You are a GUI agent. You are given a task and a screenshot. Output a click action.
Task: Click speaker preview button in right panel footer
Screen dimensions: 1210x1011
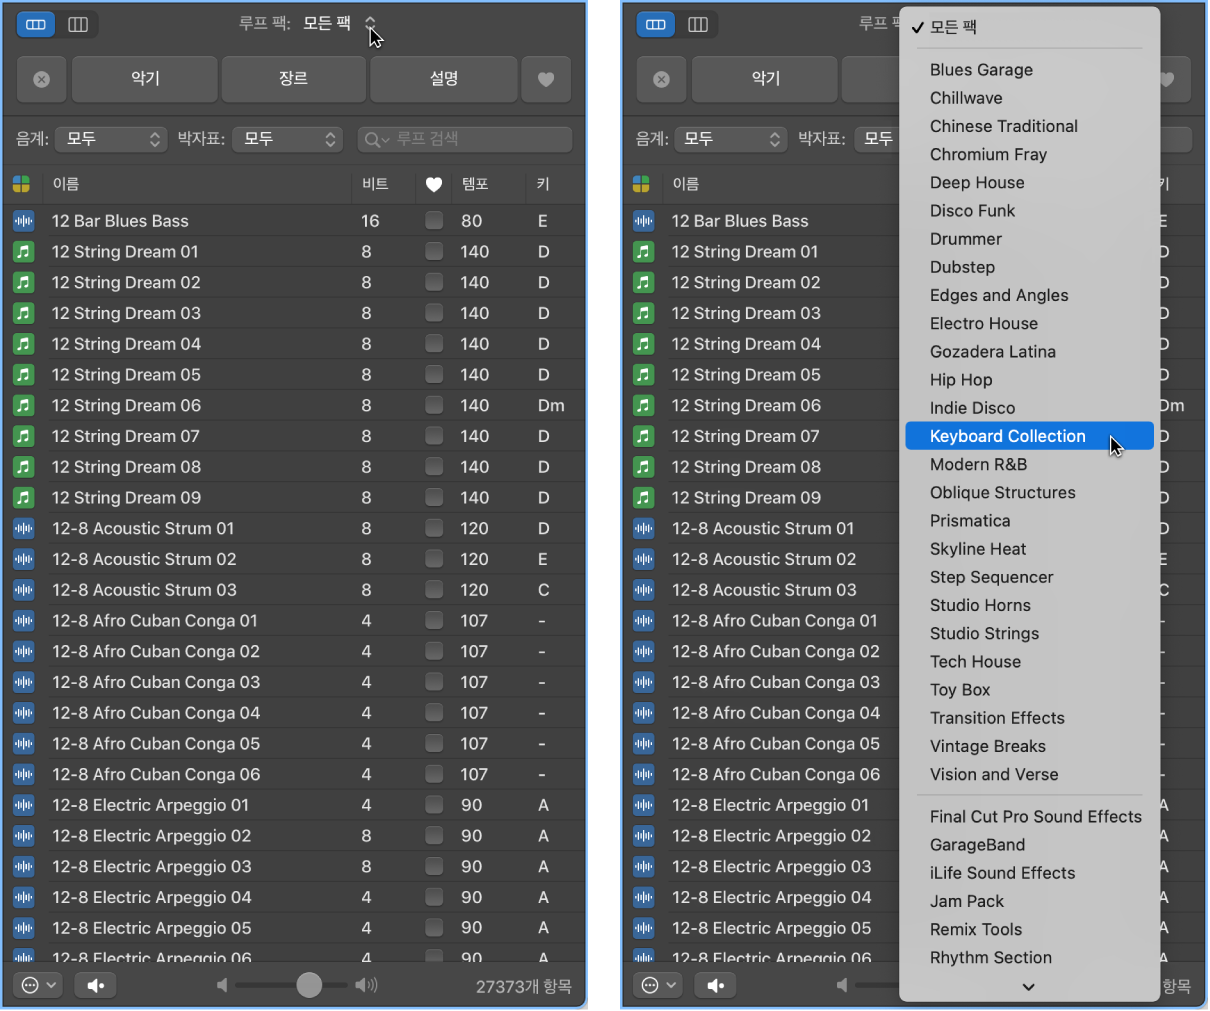click(716, 985)
